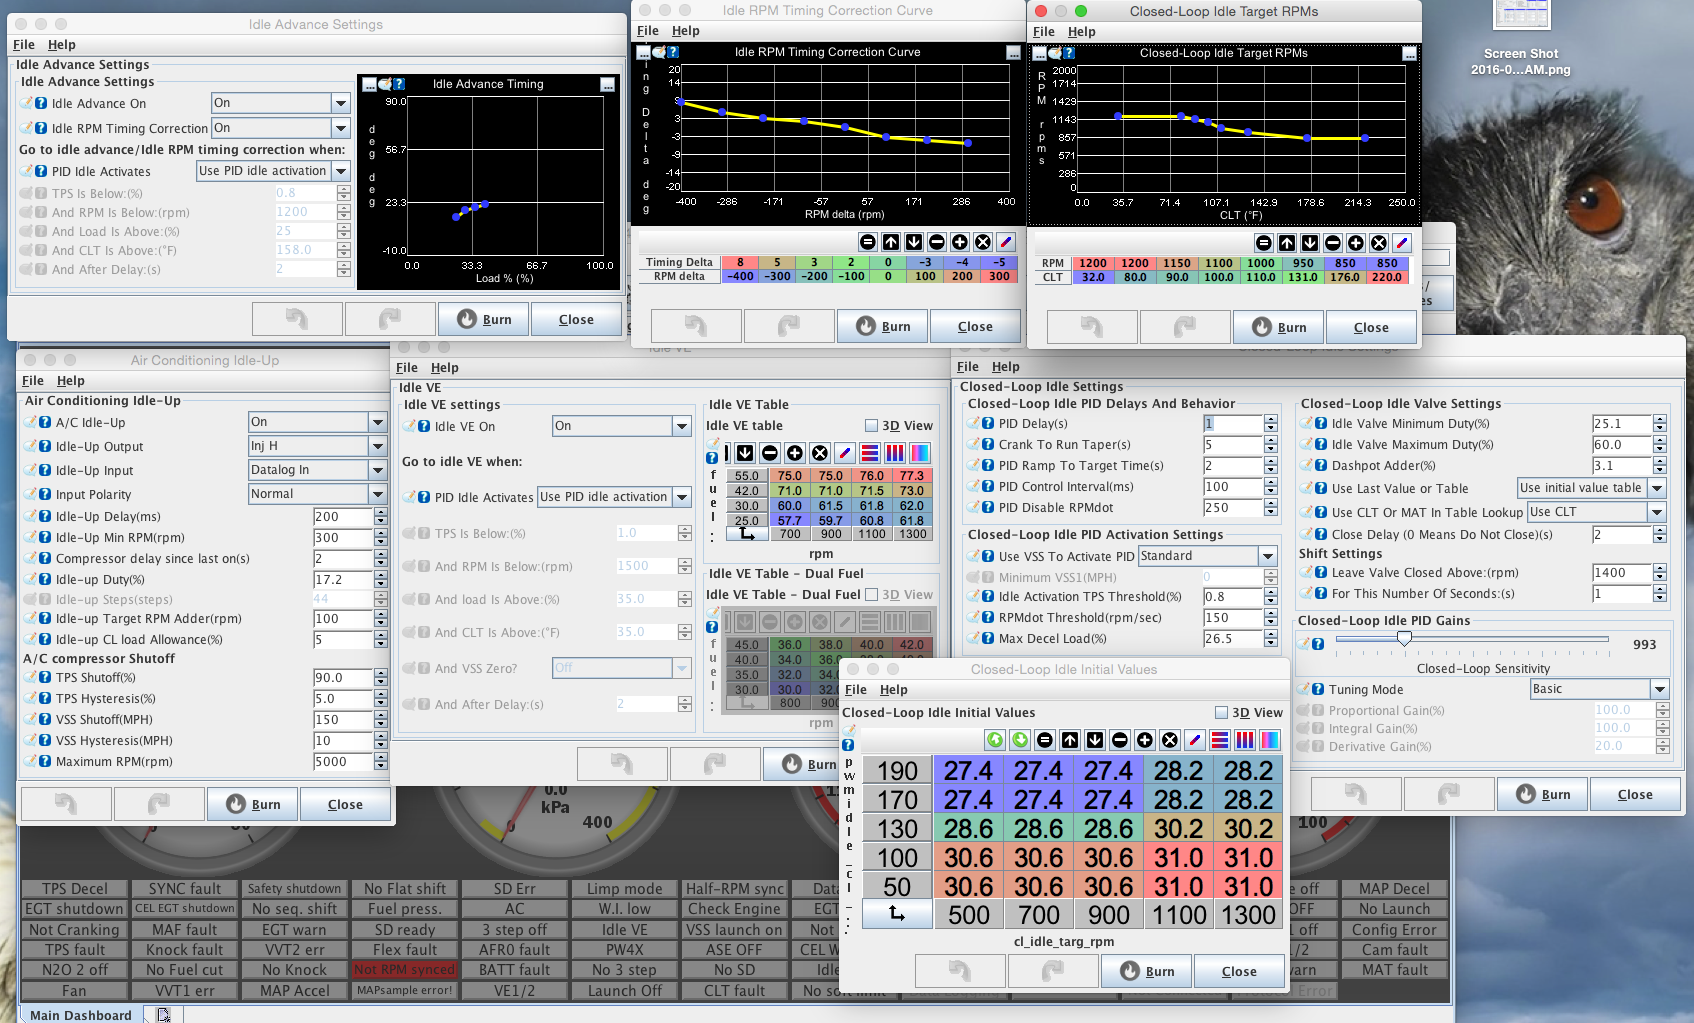This screenshot has height=1023, width=1694.
Task: Click the Closed-Loop Sensitivity slider handle
Action: (x=1404, y=638)
